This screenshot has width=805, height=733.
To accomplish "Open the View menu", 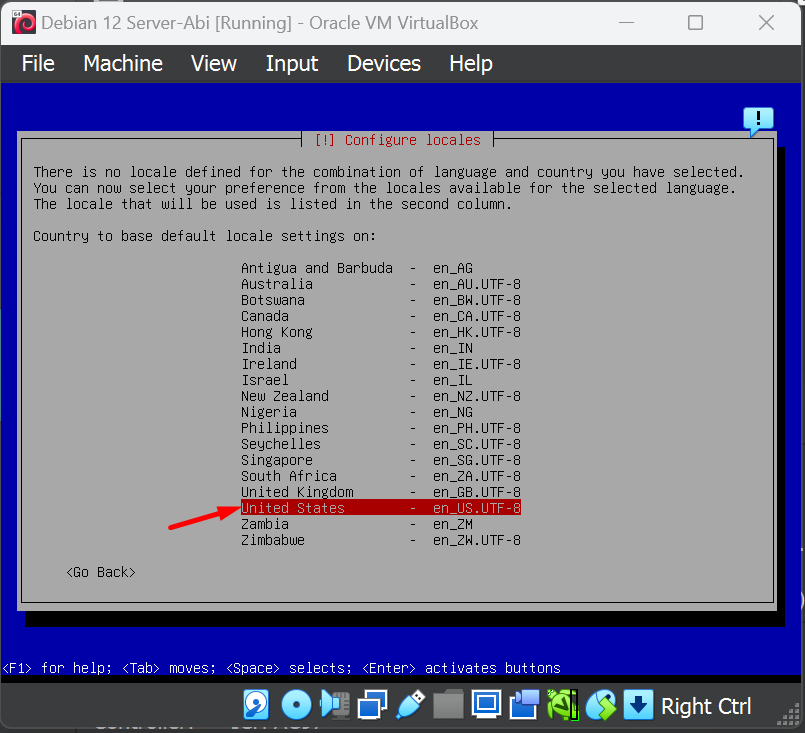I will [x=214, y=64].
